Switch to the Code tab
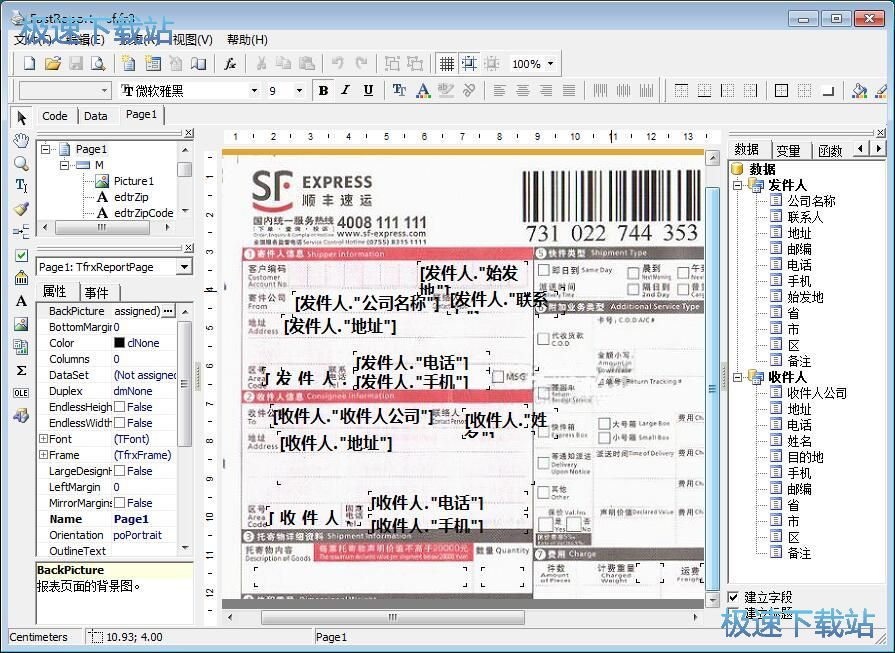Image resolution: width=895 pixels, height=653 pixels. pyautogui.click(x=55, y=116)
